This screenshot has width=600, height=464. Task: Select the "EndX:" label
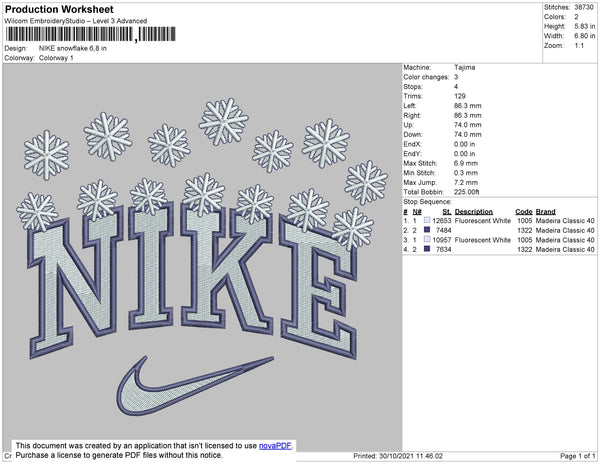pyautogui.click(x=412, y=144)
